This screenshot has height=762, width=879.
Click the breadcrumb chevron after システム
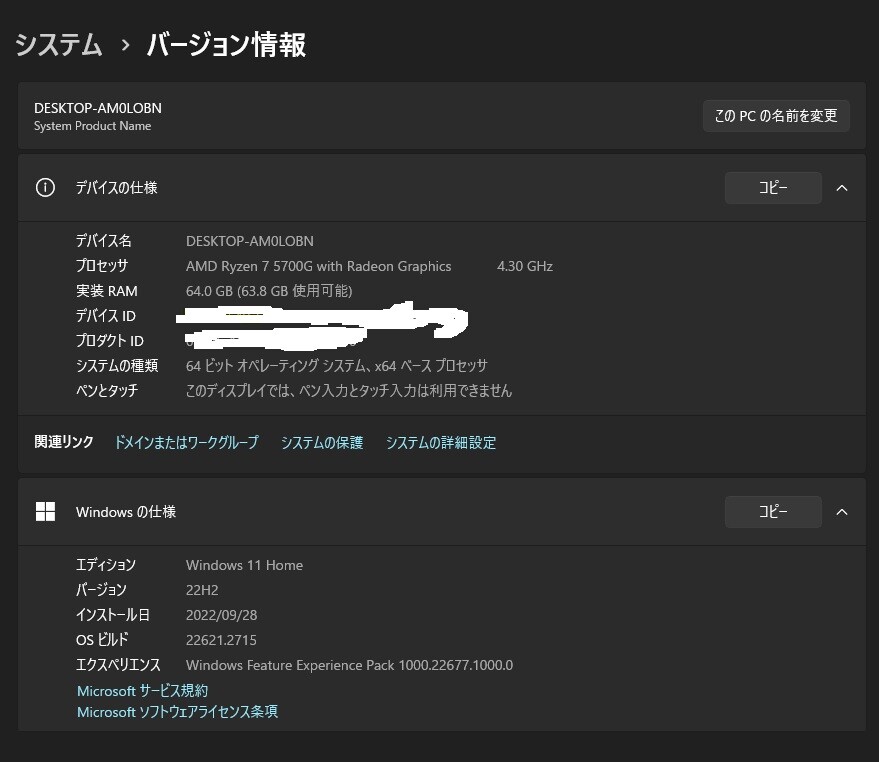[125, 45]
